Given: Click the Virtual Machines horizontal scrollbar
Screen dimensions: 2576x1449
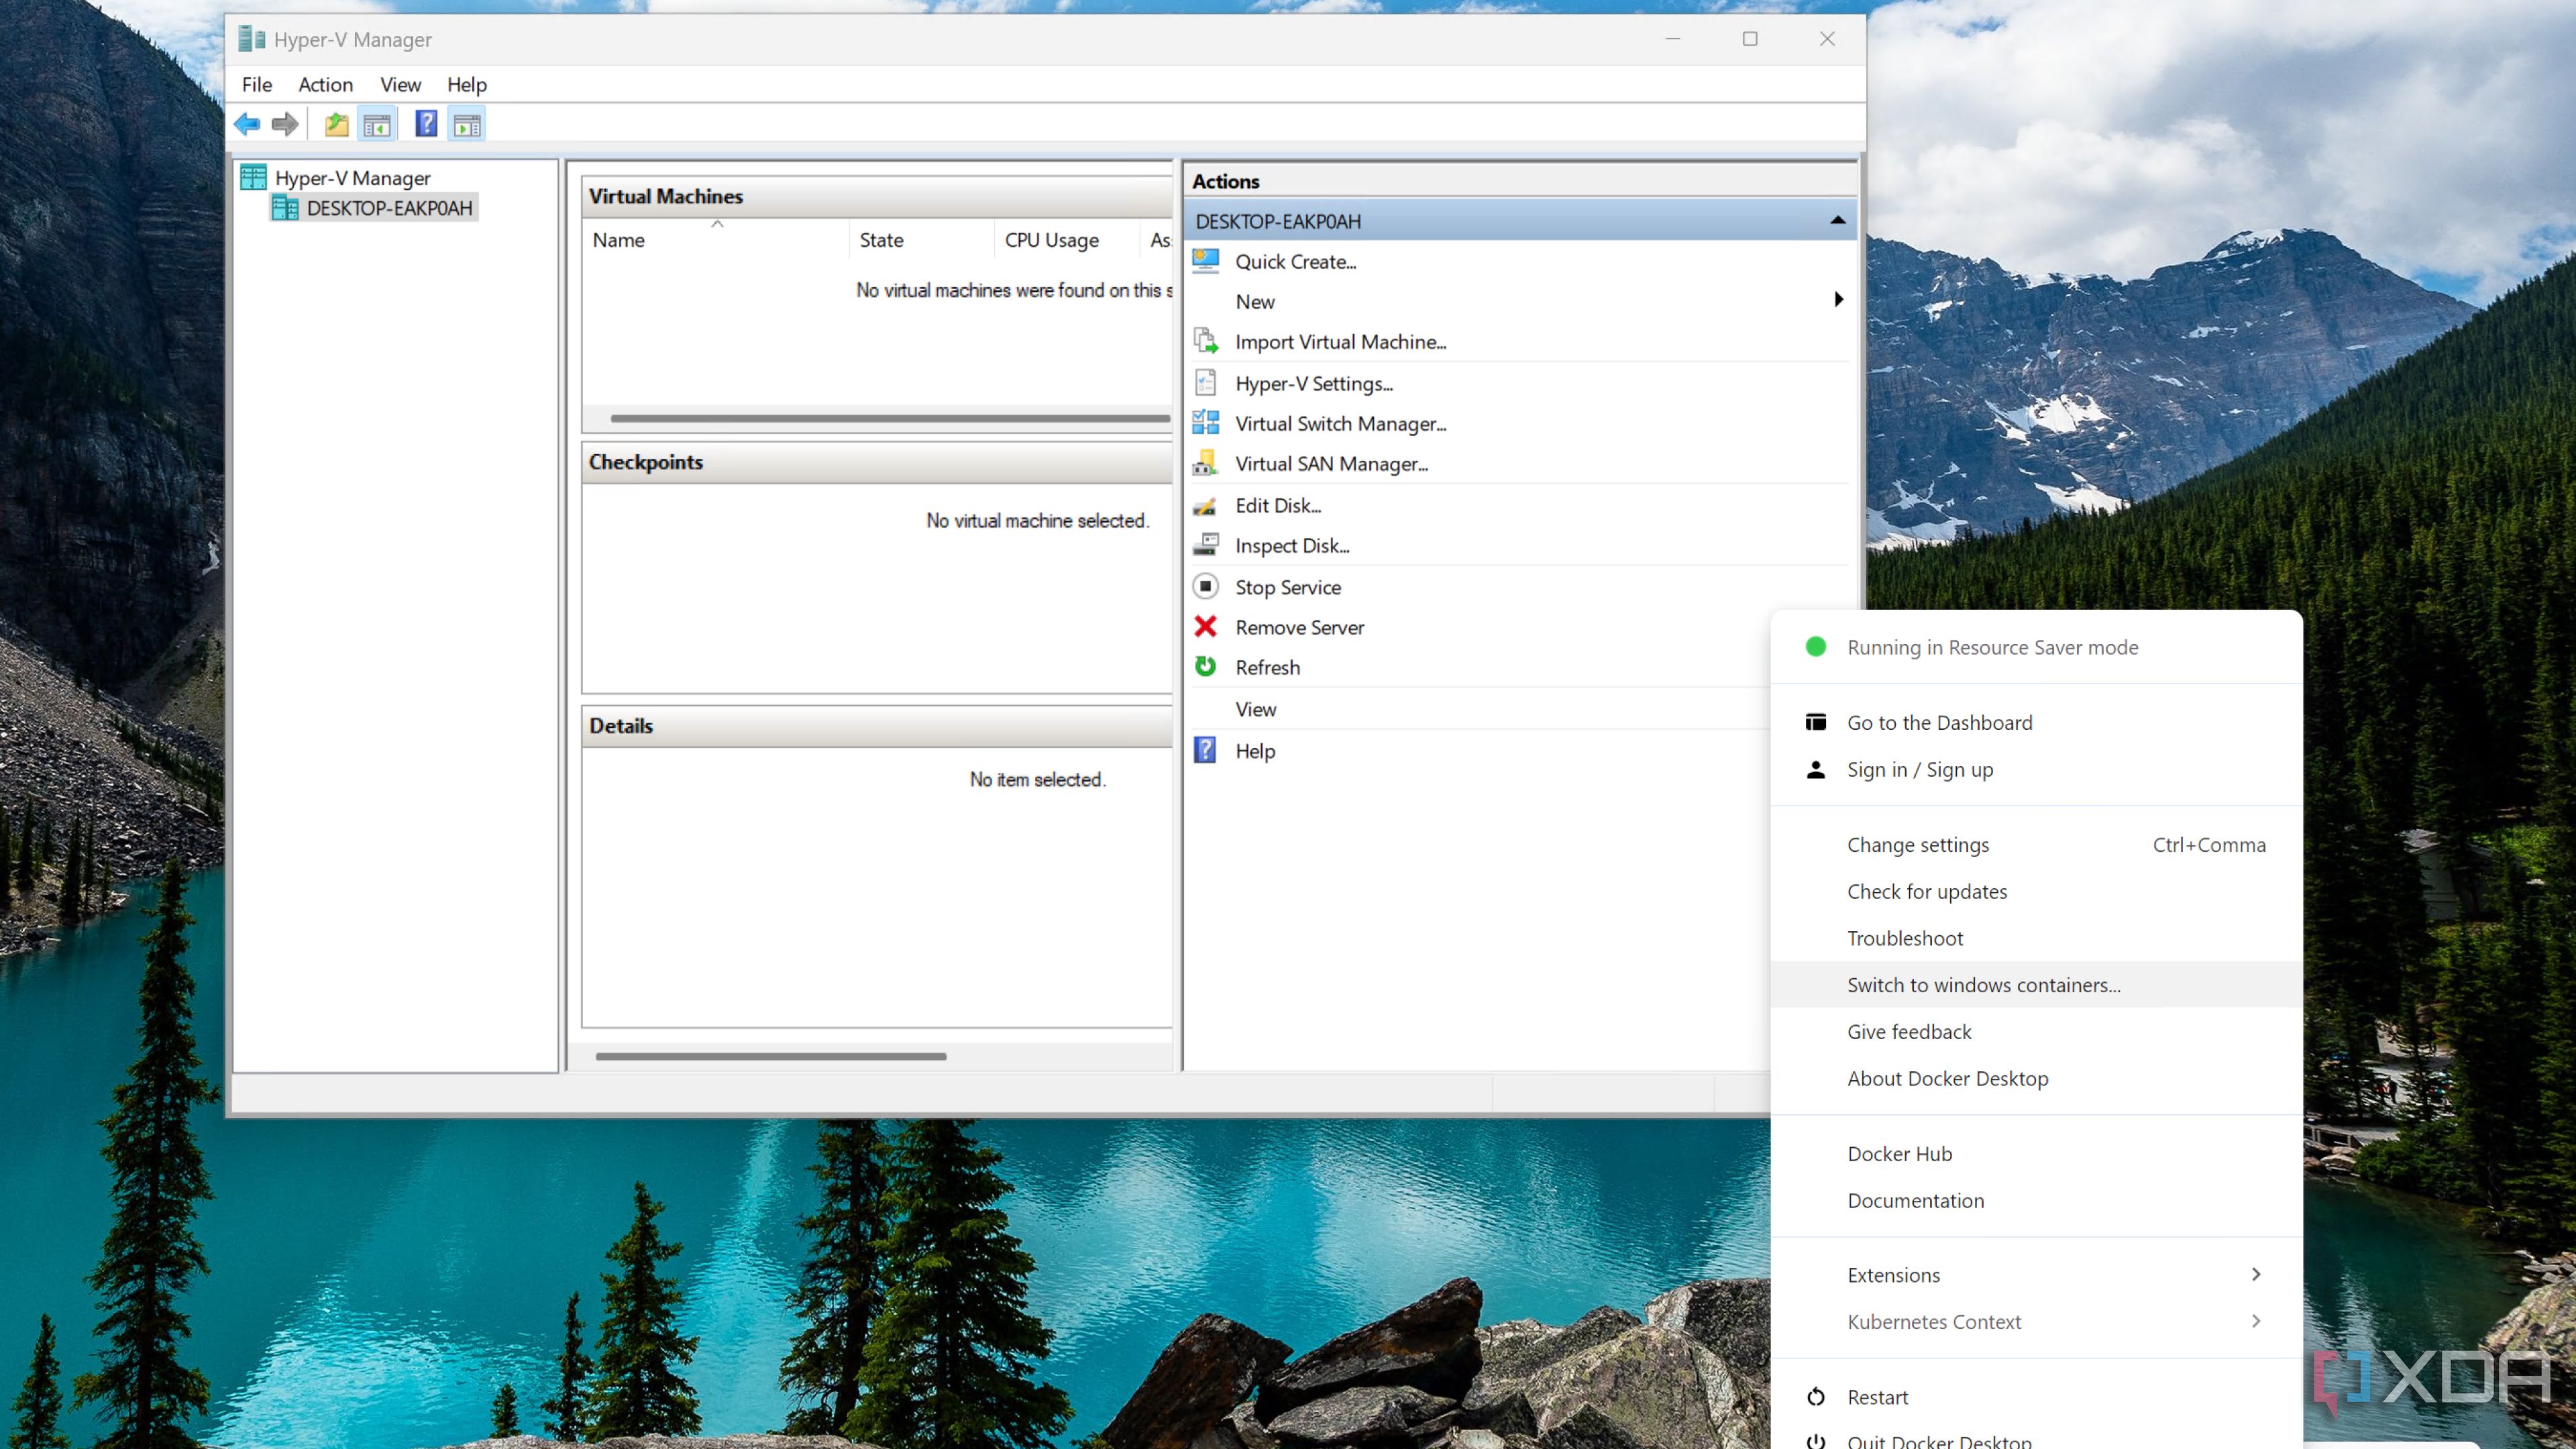Looking at the screenshot, I should (890, 418).
